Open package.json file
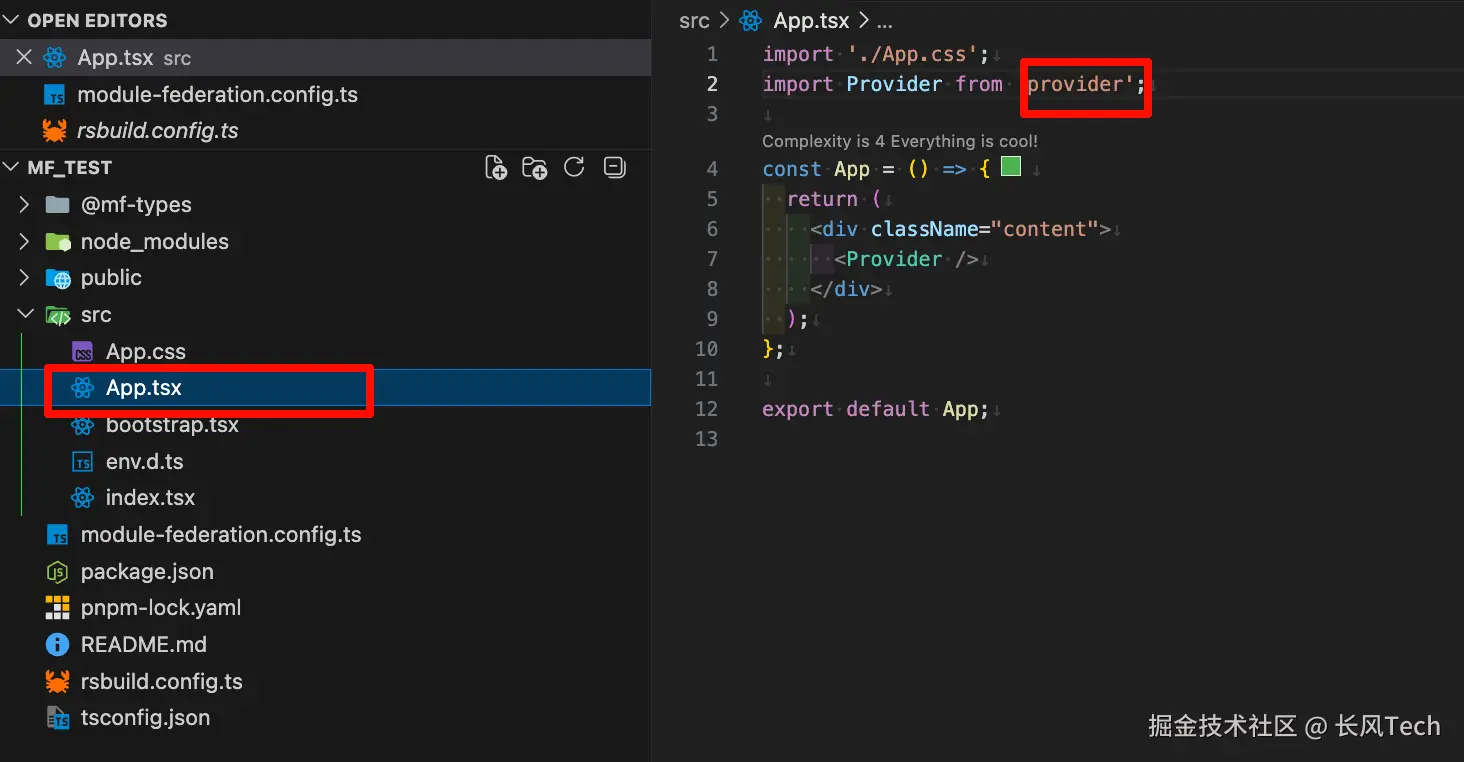This screenshot has height=762, width=1464. [x=325, y=572]
